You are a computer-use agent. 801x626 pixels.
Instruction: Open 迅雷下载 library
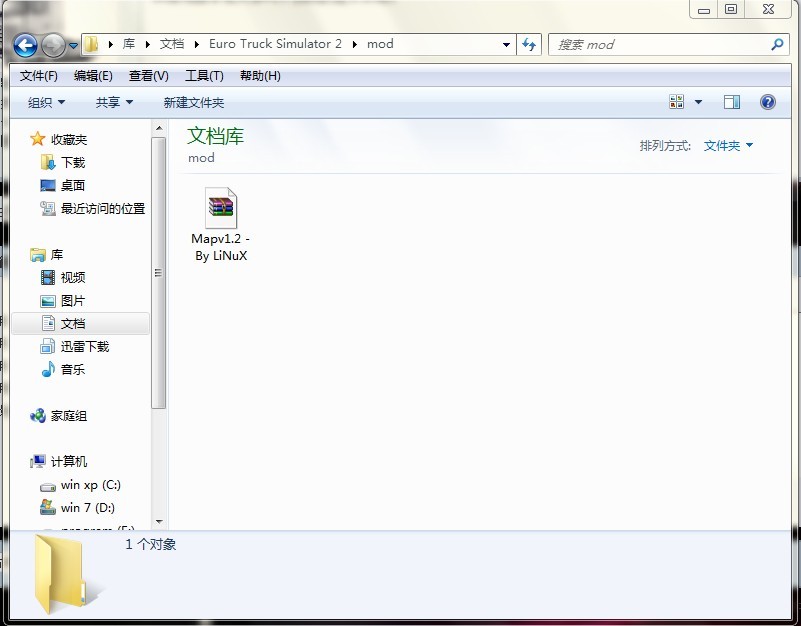click(84, 346)
